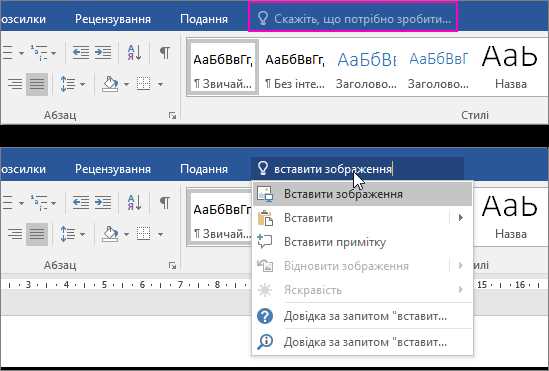Expand Multilevel List dropdown arrow in the top ribbon
The height and width of the screenshot is (371, 549).
[x=54, y=53]
